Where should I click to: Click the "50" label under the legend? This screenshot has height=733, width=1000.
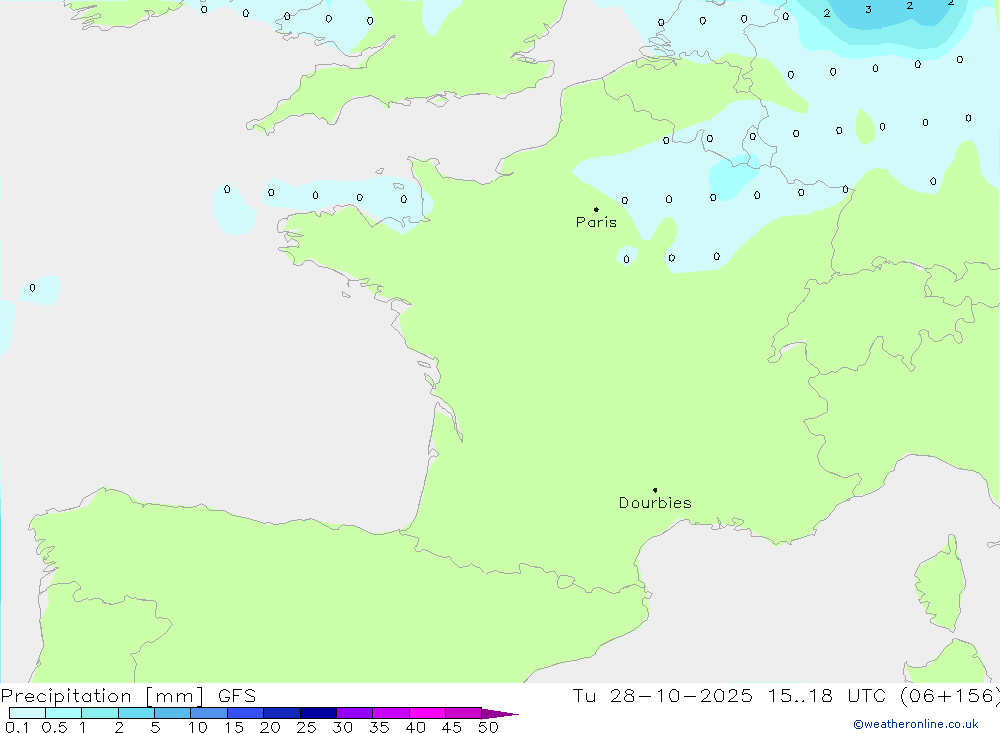(487, 727)
